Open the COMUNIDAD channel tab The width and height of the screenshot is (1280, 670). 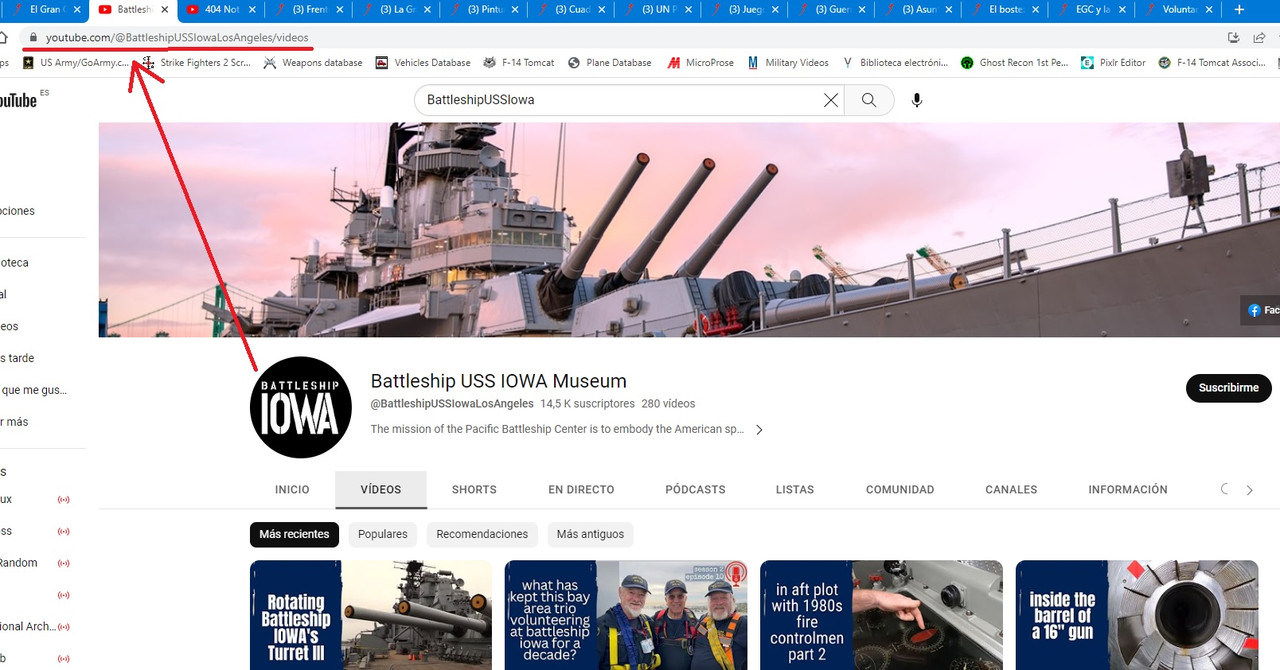click(x=900, y=490)
